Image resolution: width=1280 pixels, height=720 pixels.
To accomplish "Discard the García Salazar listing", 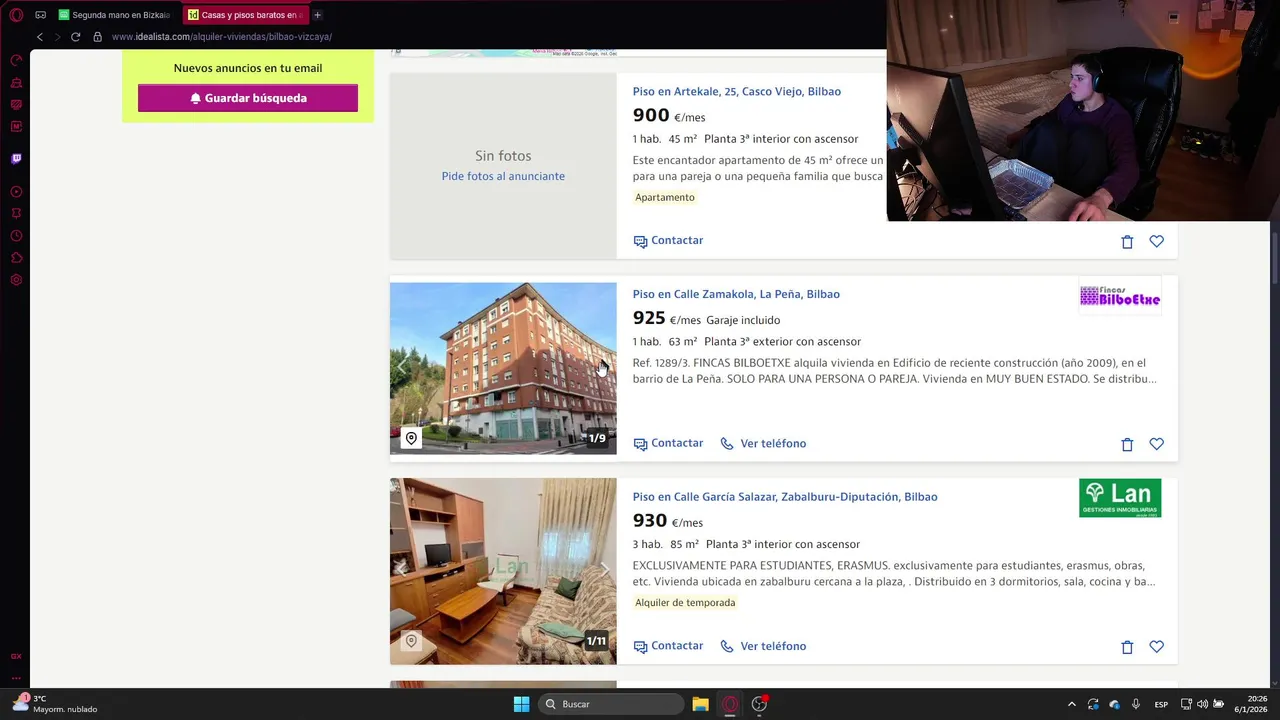I will click(1127, 647).
